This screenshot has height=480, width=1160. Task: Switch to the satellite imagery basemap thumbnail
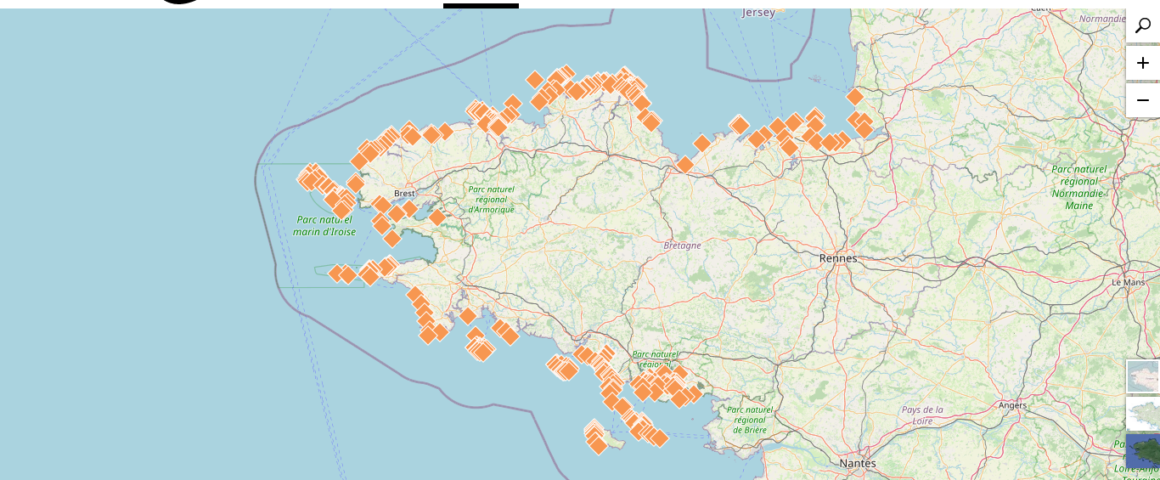1143,451
